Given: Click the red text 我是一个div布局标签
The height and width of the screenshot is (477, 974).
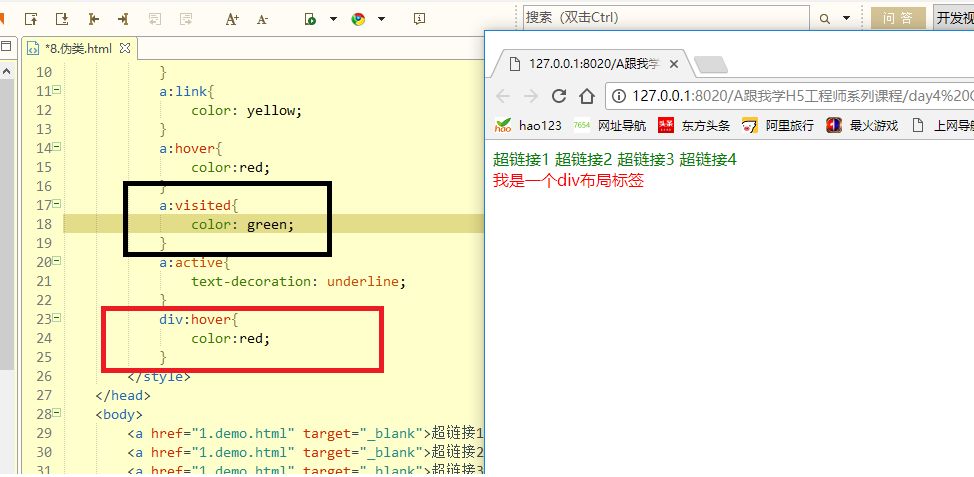Looking at the screenshot, I should pyautogui.click(x=568, y=181).
